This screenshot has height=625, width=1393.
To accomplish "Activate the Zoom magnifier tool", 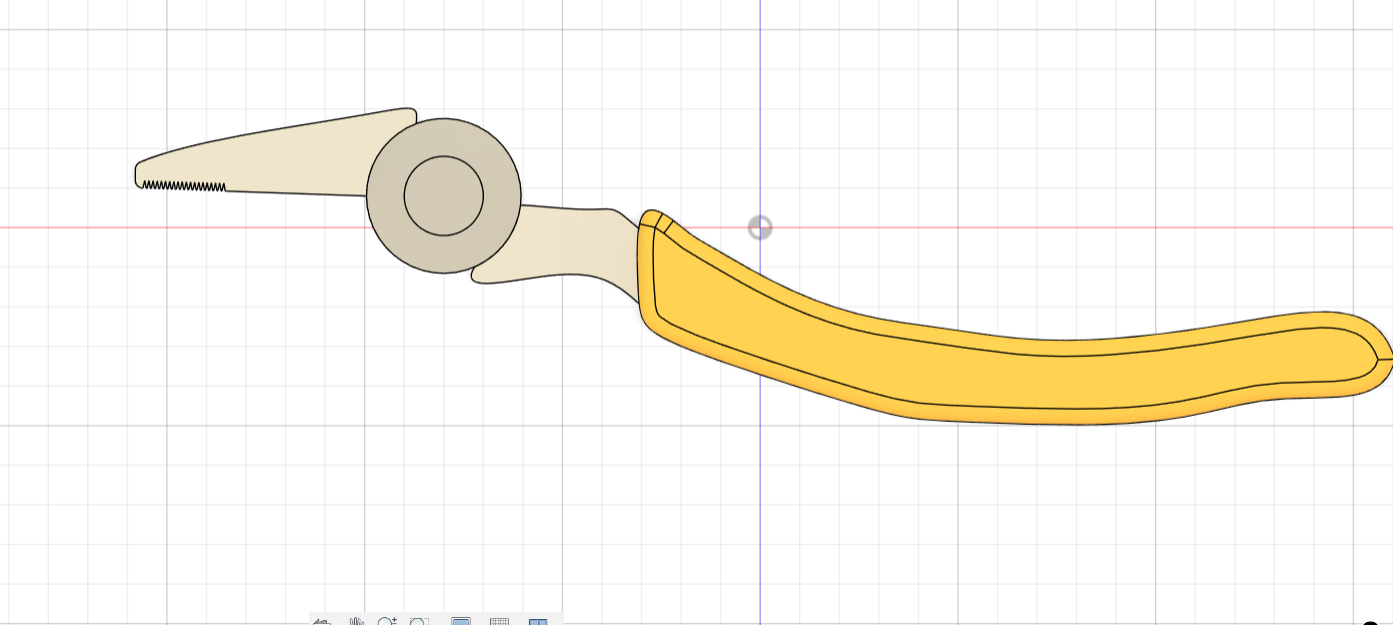I will pos(387,622).
